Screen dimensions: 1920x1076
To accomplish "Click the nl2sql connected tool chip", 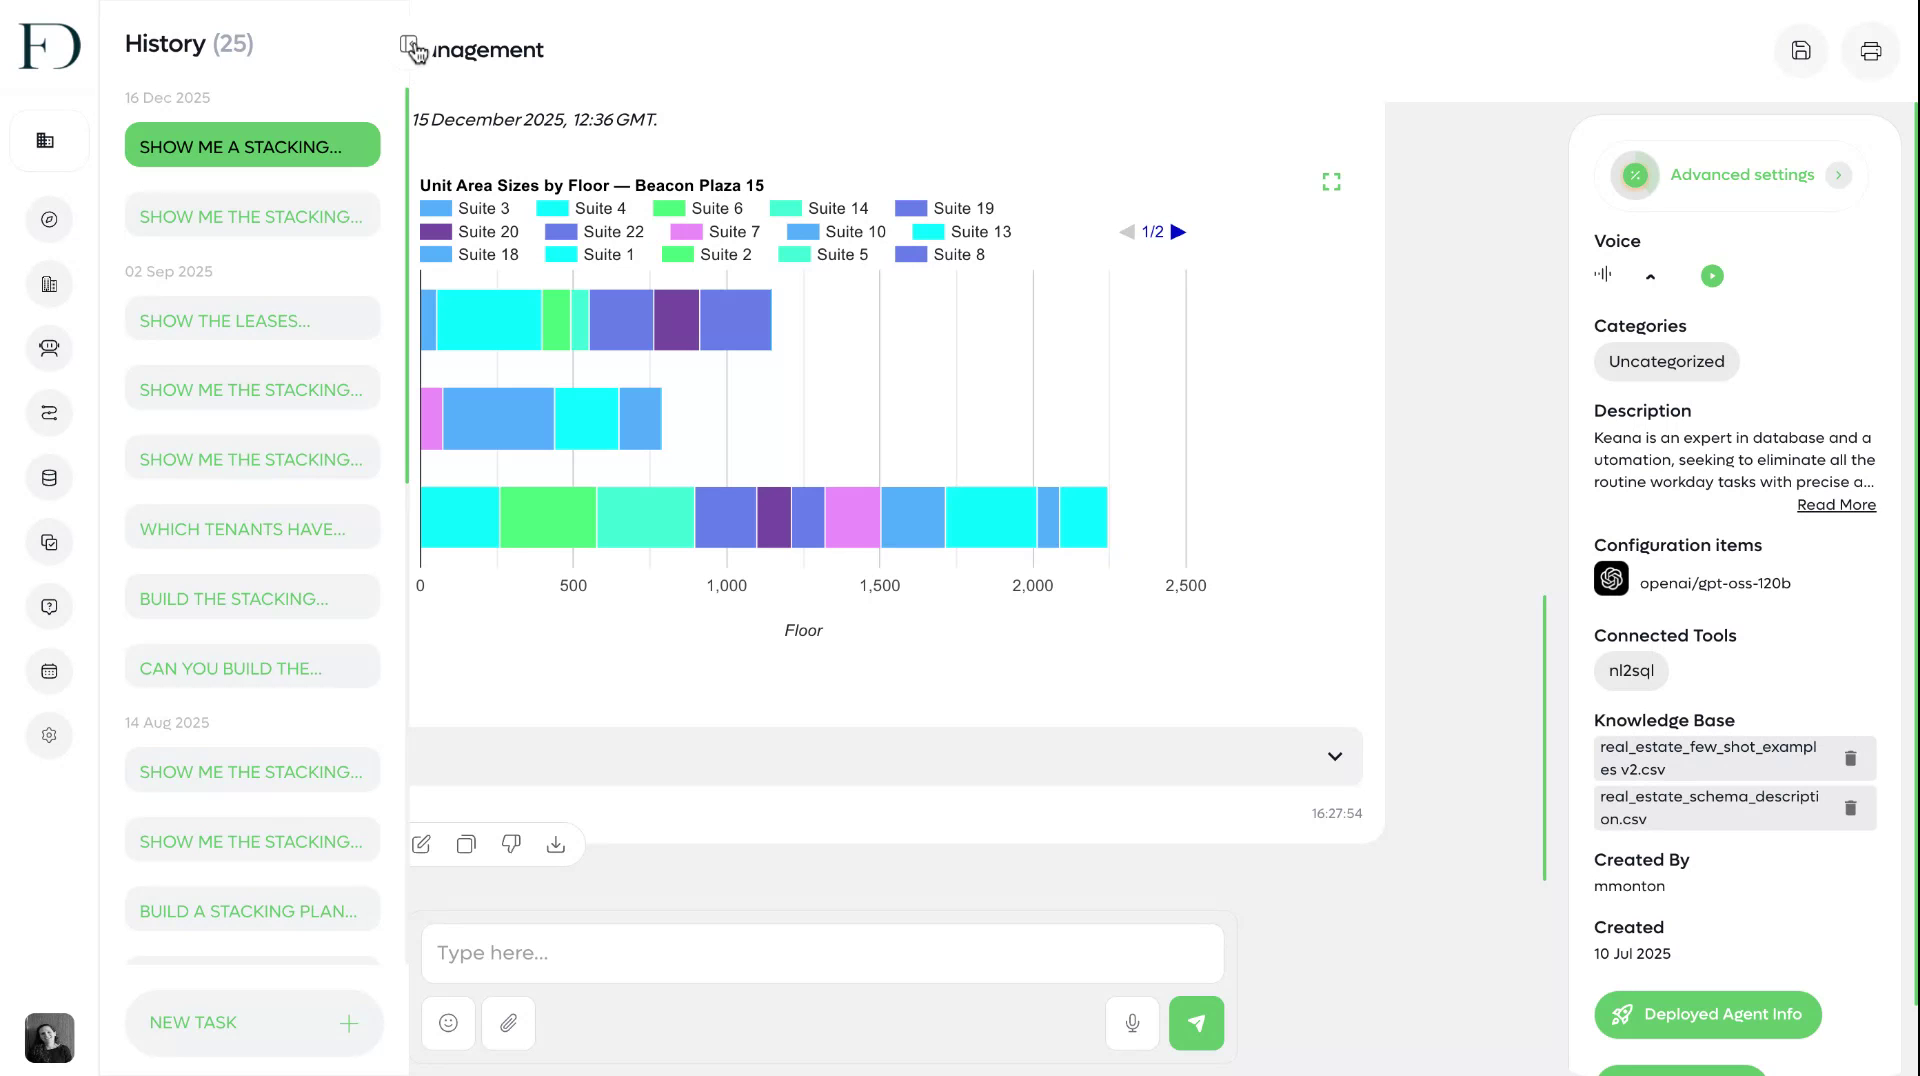I will [x=1631, y=671].
